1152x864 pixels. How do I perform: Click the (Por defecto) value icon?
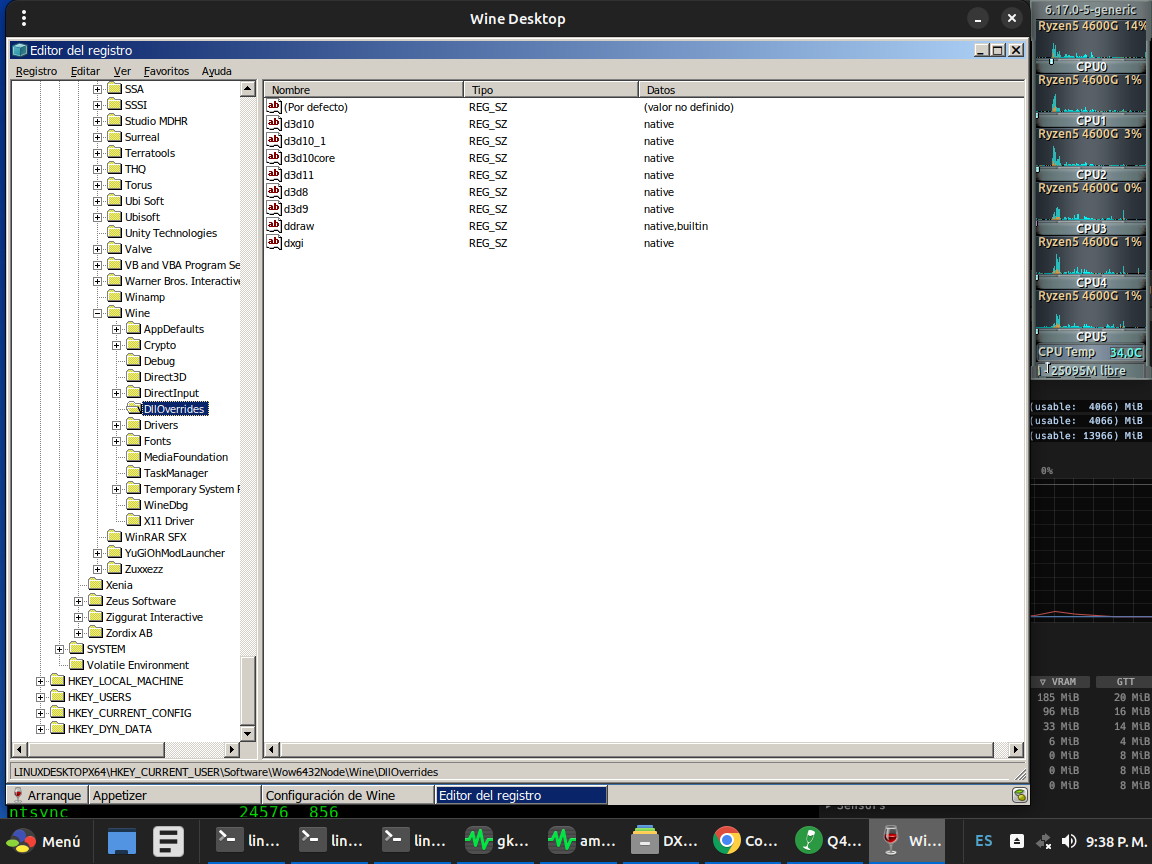coord(274,107)
